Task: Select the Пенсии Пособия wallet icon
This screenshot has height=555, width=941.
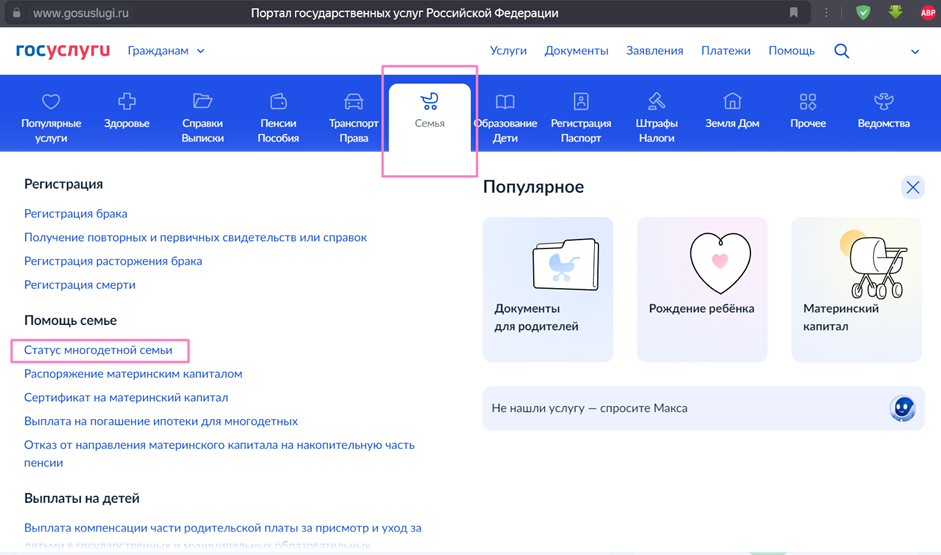Action: tap(278, 101)
